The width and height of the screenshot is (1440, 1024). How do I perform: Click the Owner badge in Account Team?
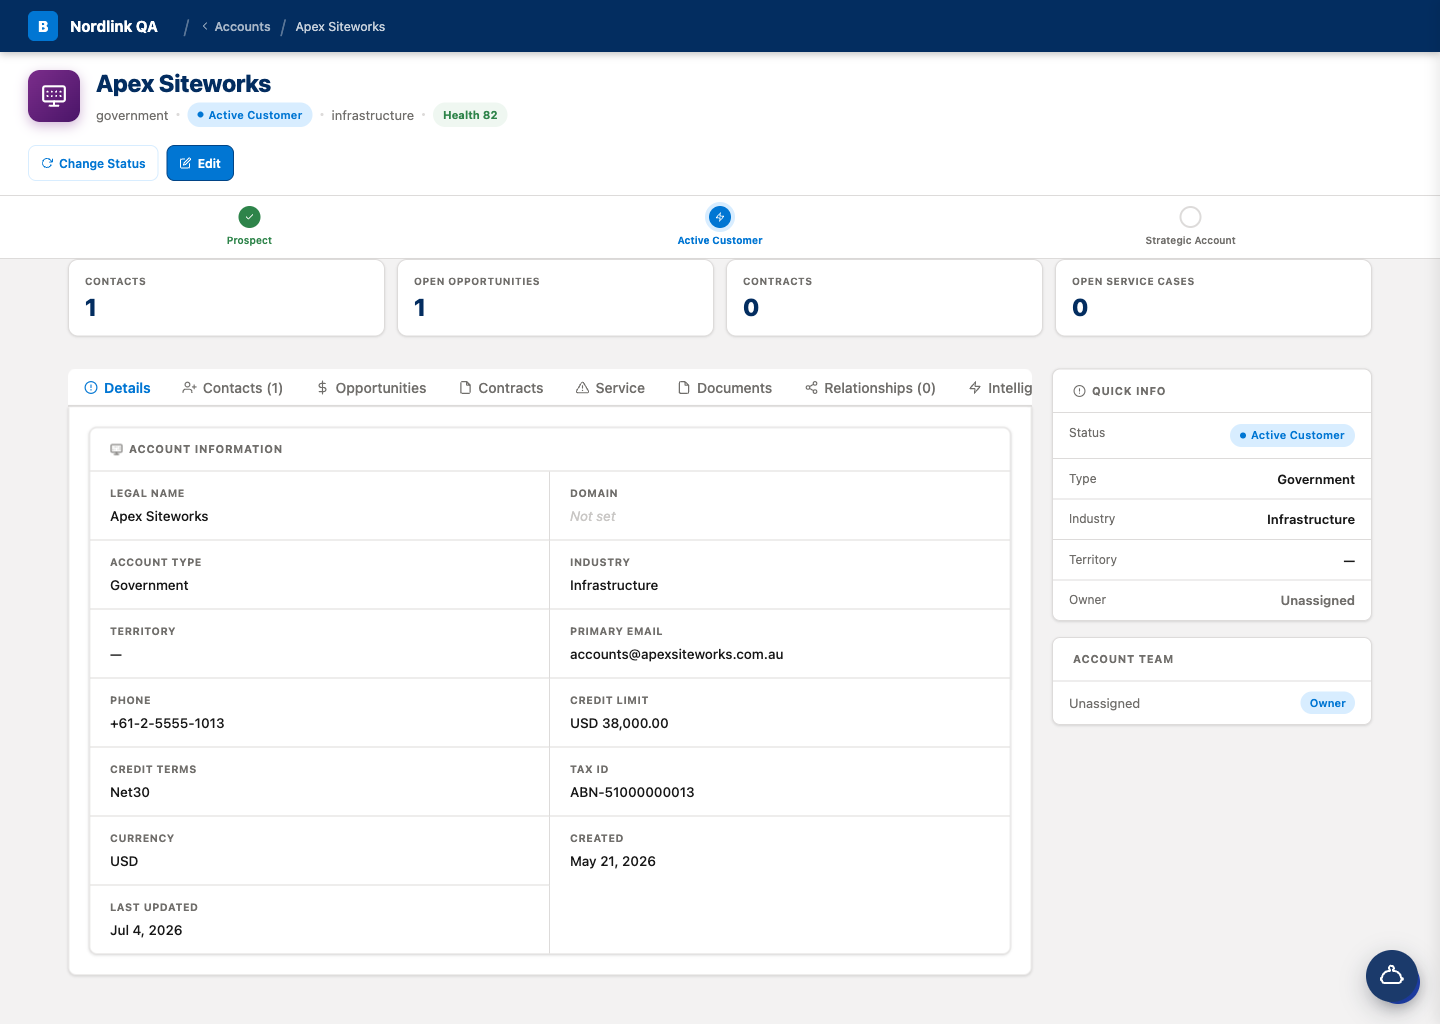[x=1327, y=703]
